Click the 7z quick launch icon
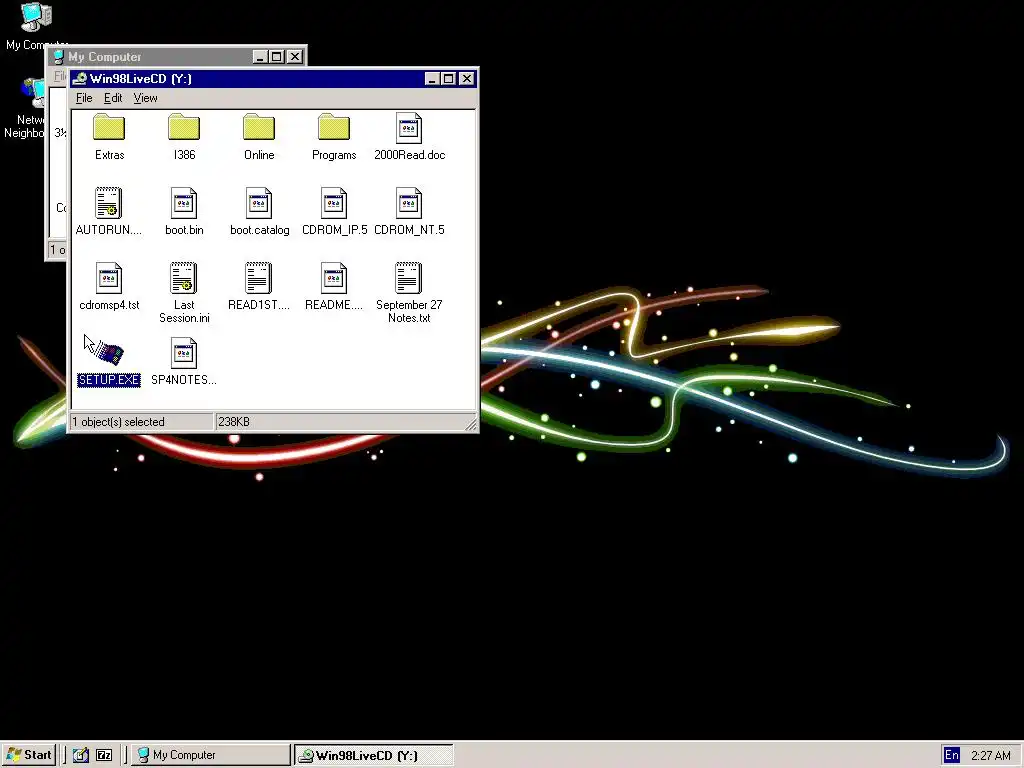1024x768 pixels. tap(104, 755)
